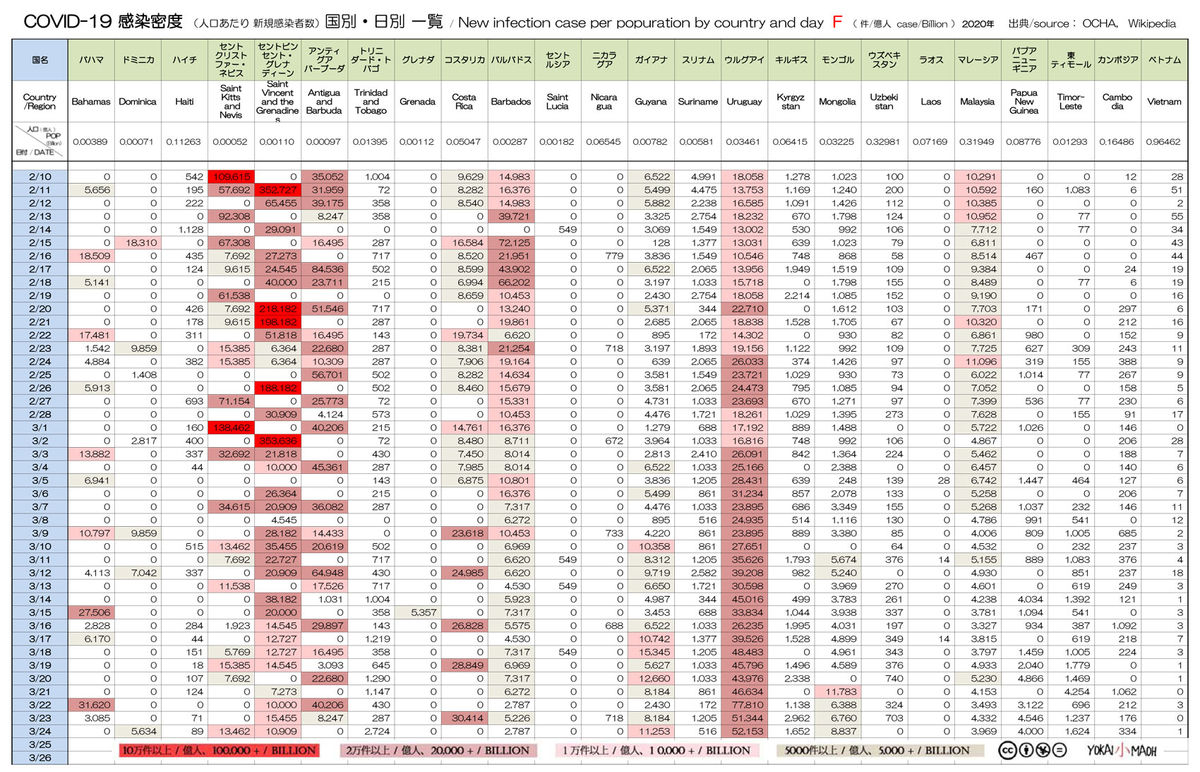Click the '国名' header cell
This screenshot has width=1200, height=772.
(39, 60)
